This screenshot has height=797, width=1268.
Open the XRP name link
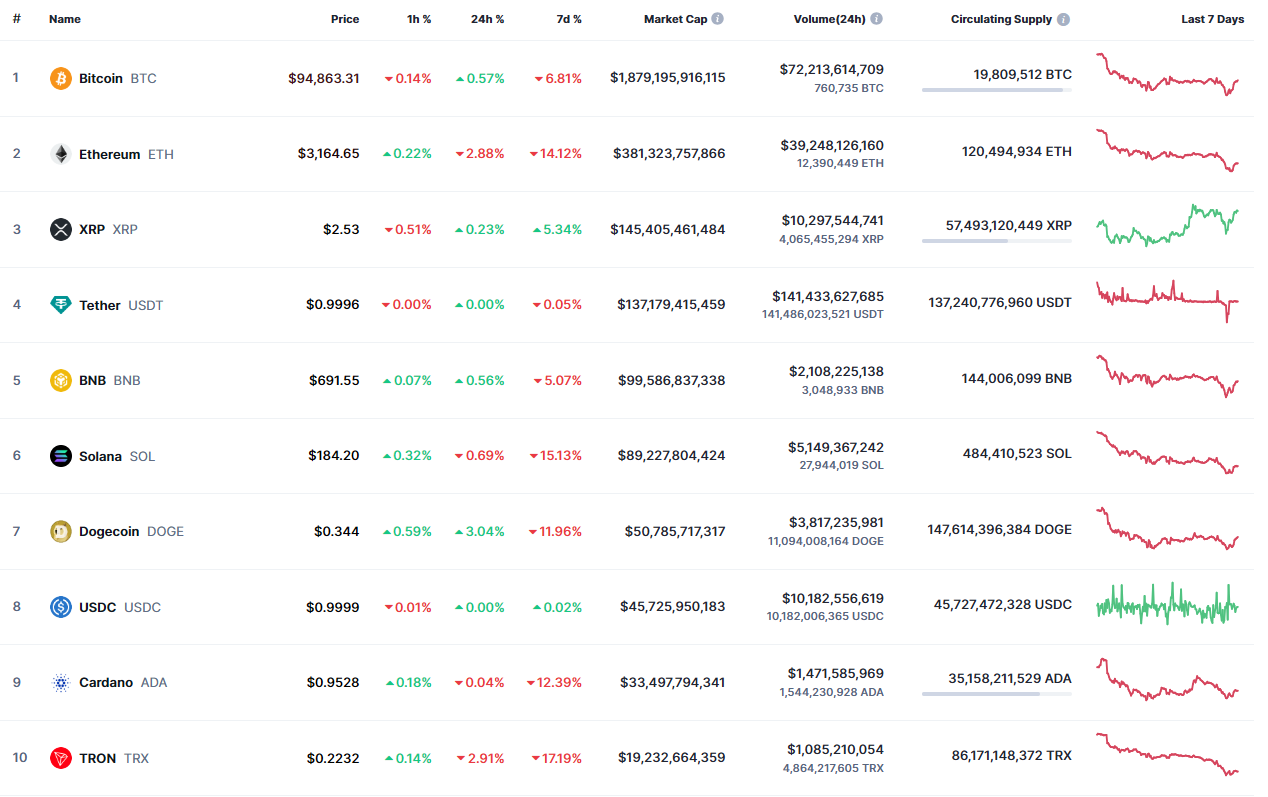pyautogui.click(x=108, y=229)
